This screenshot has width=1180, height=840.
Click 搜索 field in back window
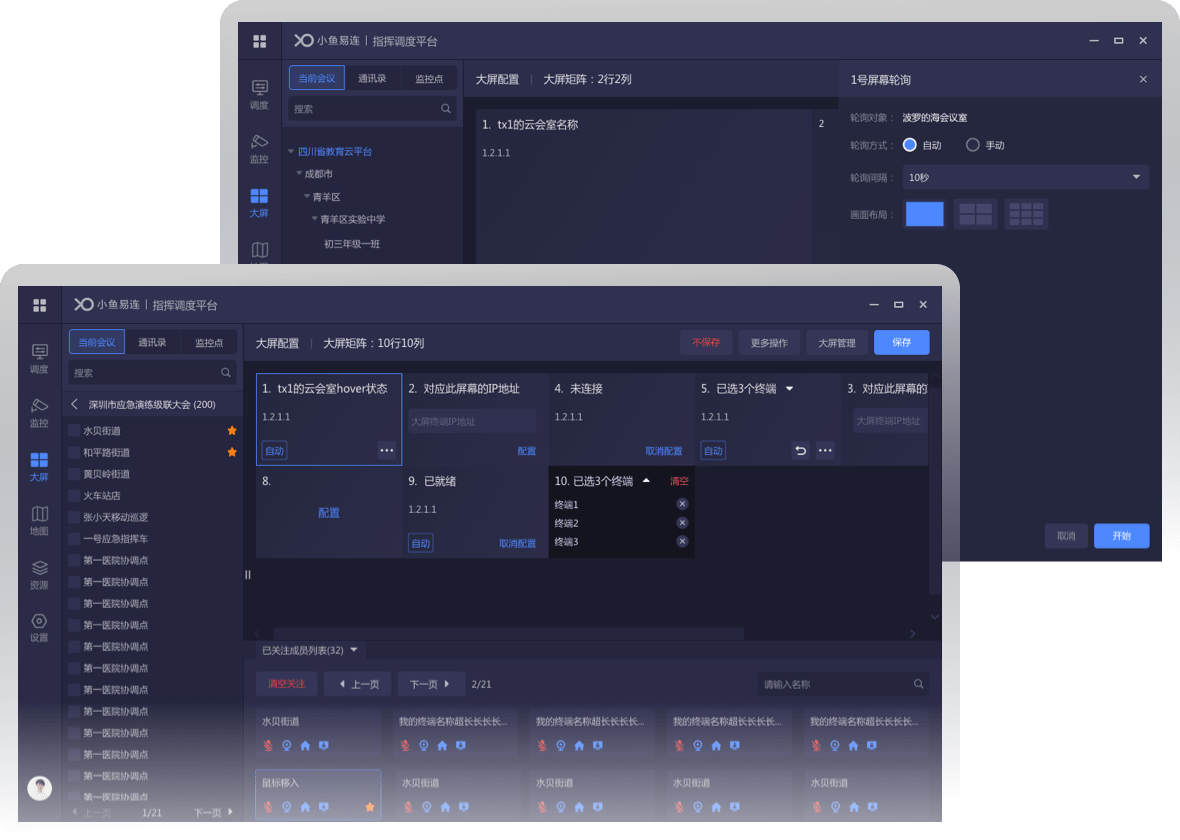[372, 108]
